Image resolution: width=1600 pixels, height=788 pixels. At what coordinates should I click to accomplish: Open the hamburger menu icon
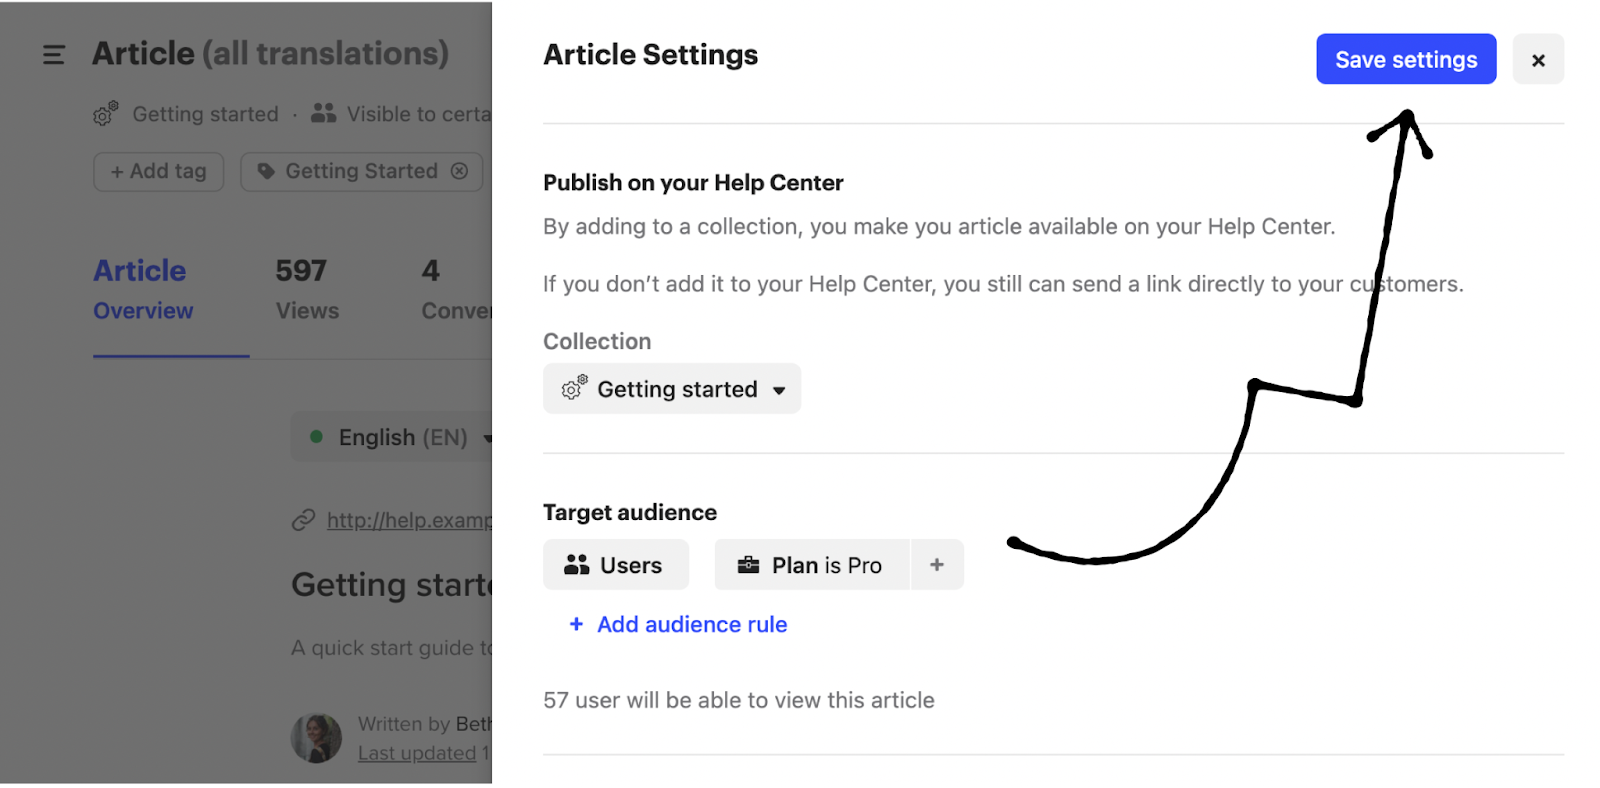[x=54, y=55]
